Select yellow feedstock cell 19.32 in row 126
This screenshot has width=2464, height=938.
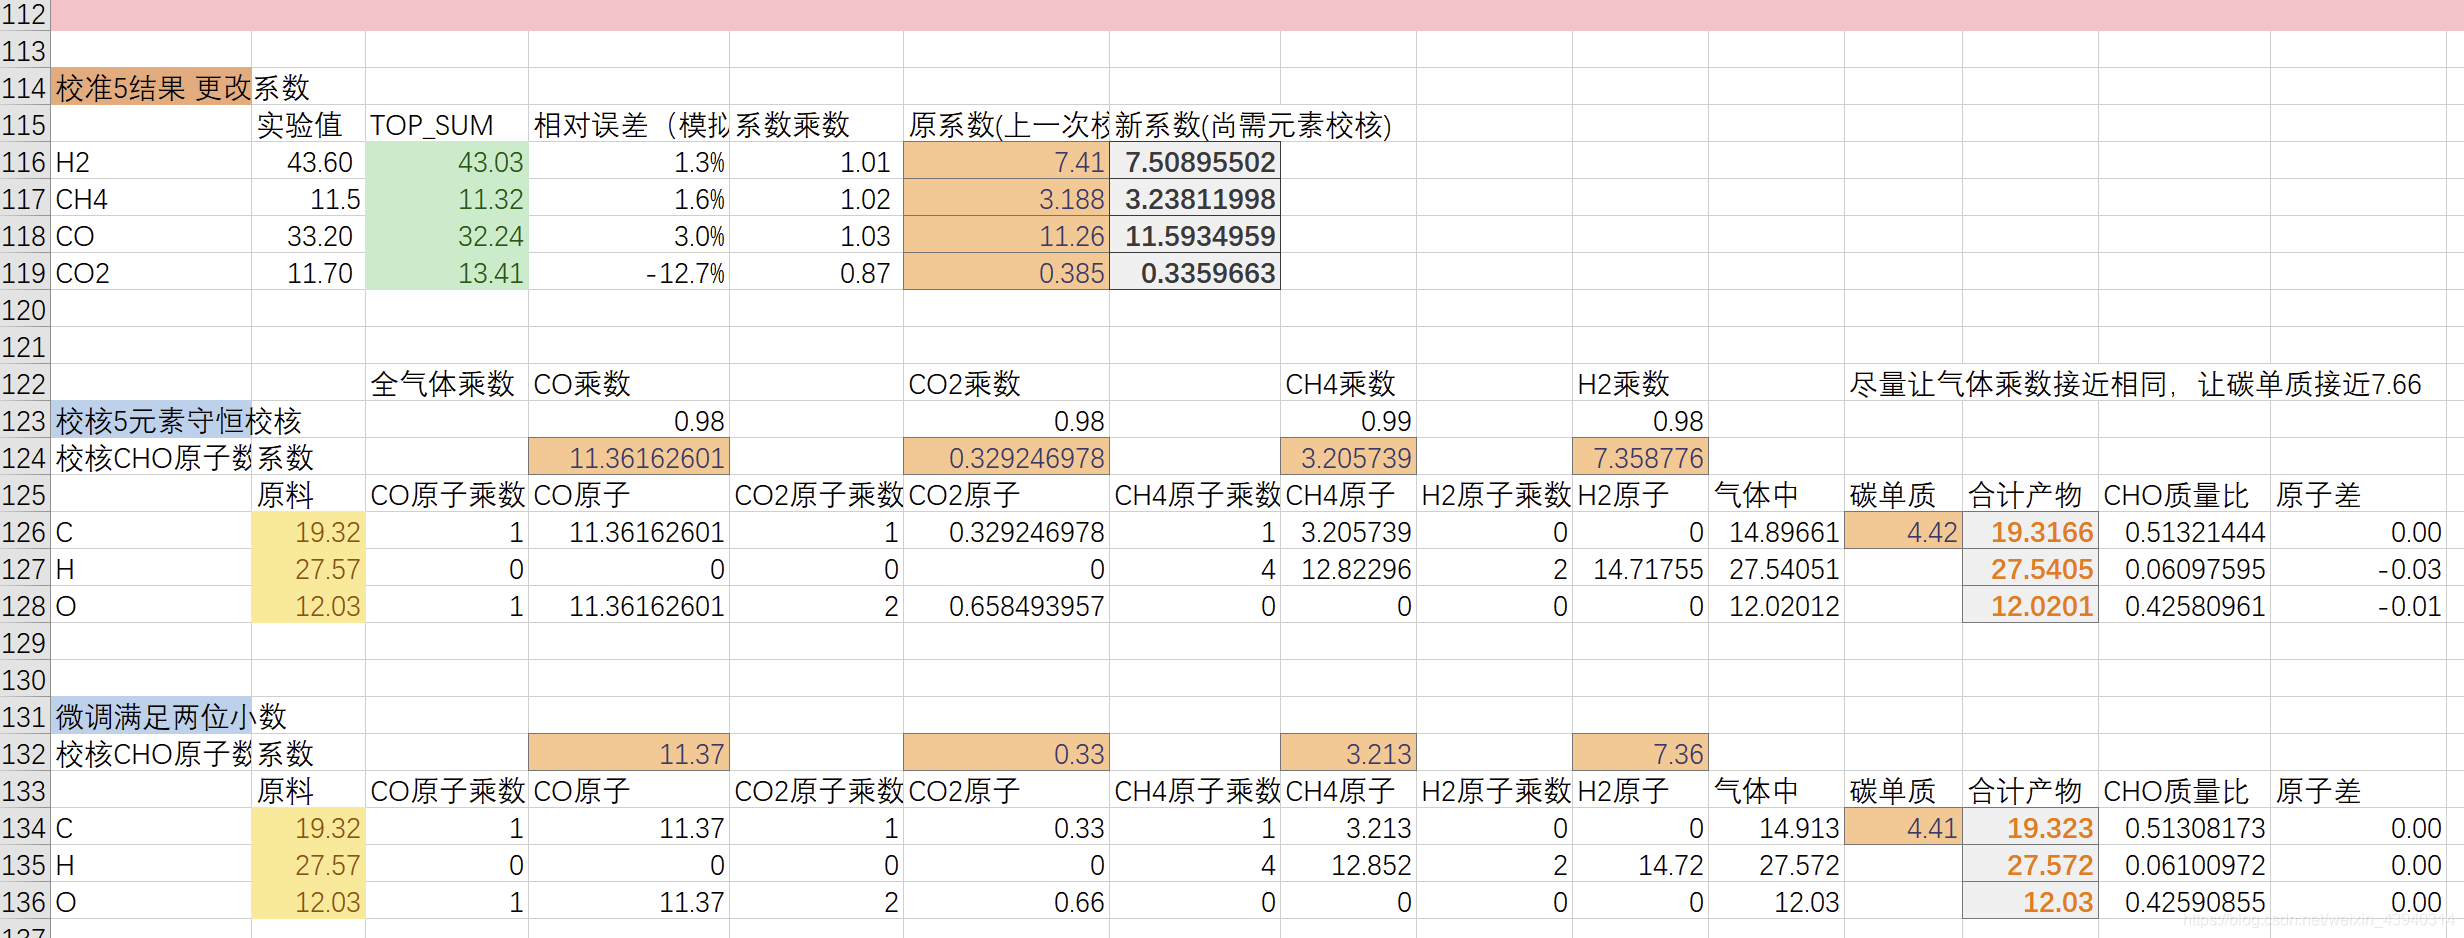tap(308, 532)
